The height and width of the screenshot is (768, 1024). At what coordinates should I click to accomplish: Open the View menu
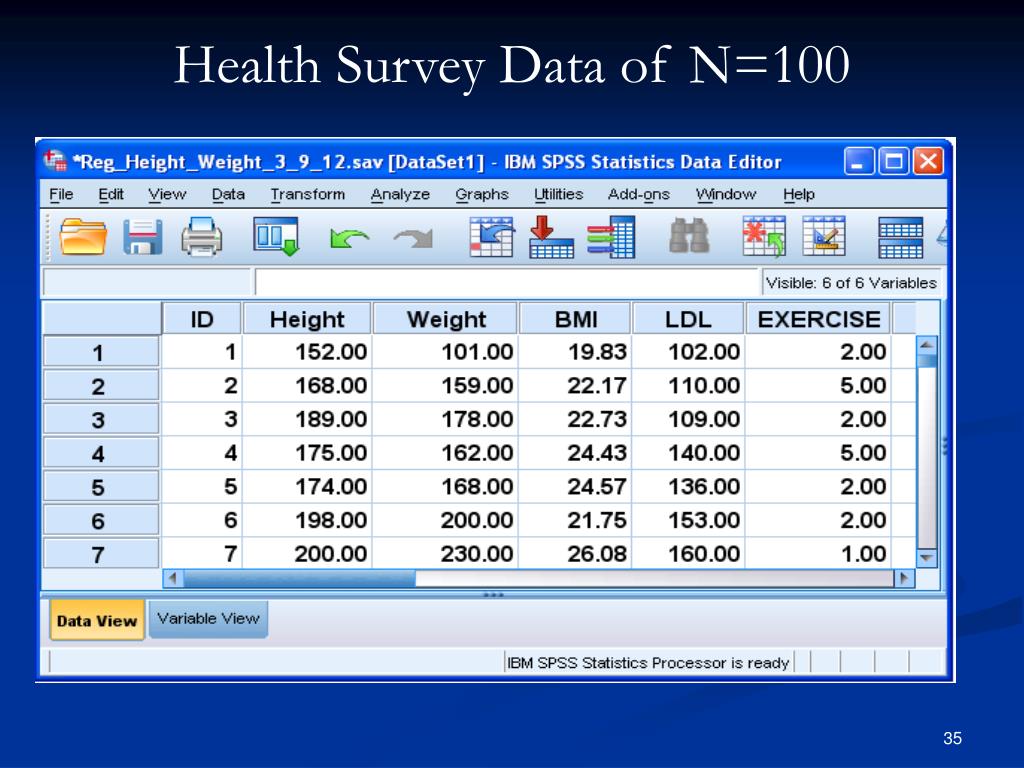(x=167, y=195)
